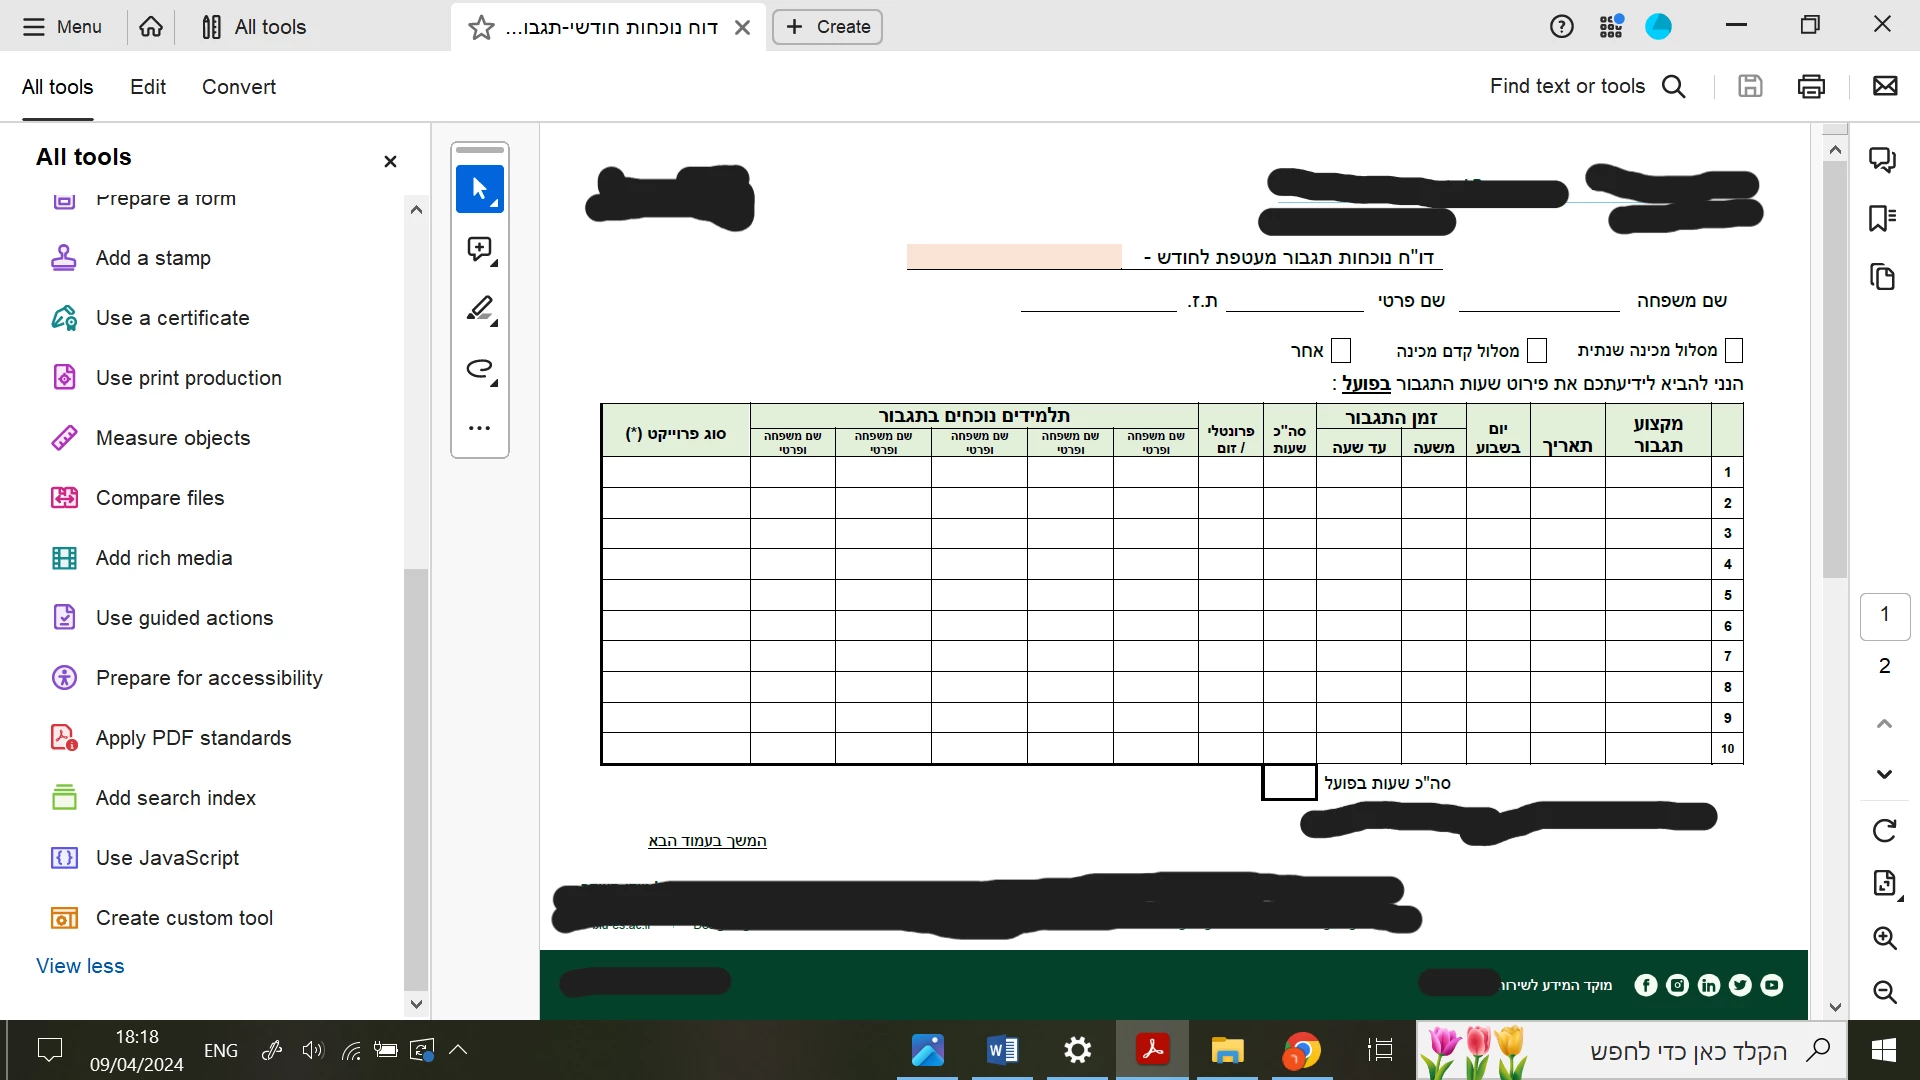Check the מסלול מכינה שנתית checkbox
The image size is (1920, 1080).
coord(1734,350)
